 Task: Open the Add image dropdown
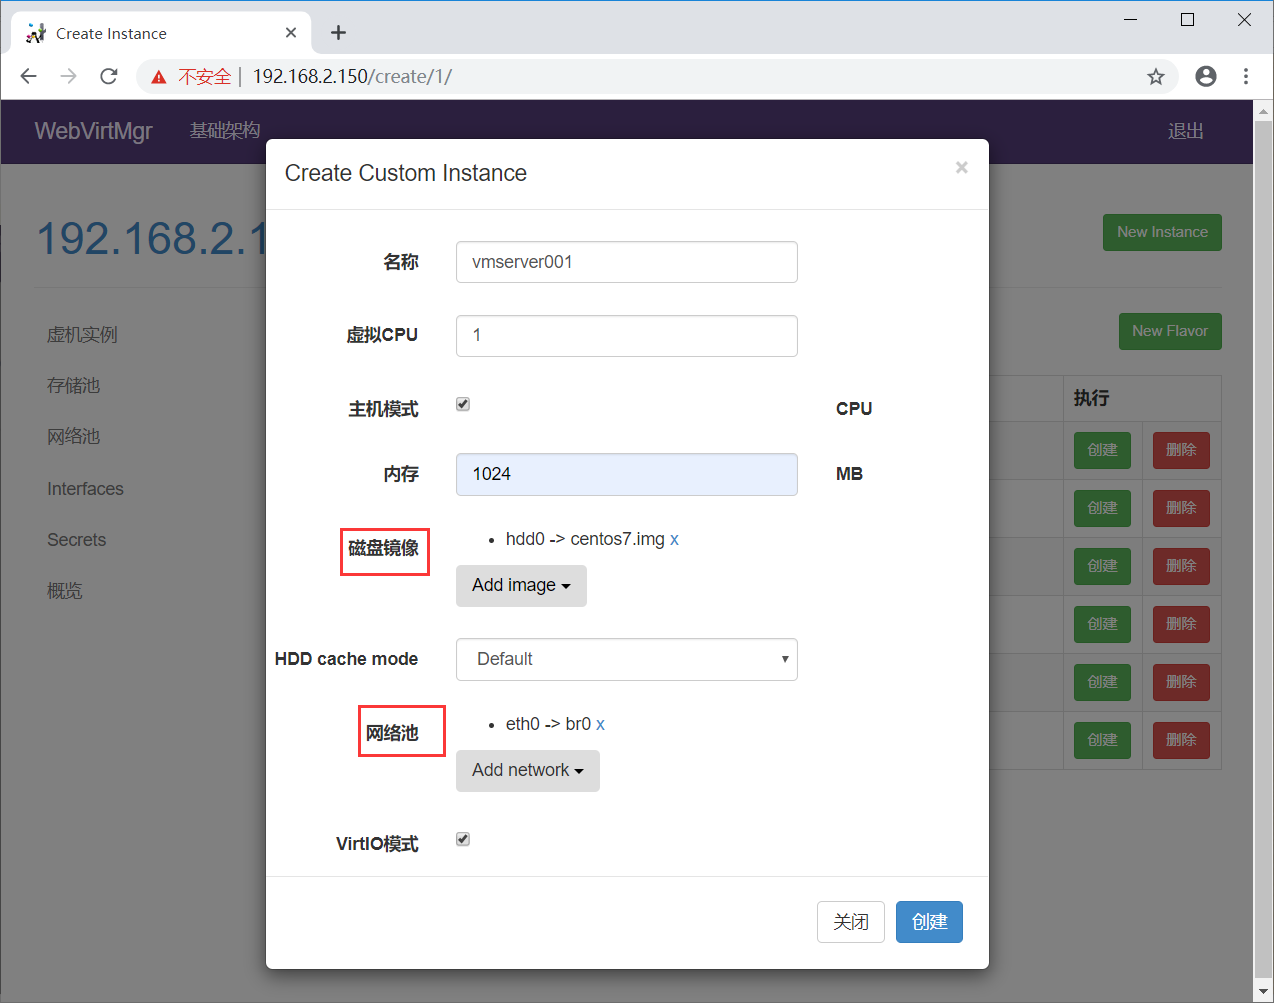(x=521, y=586)
